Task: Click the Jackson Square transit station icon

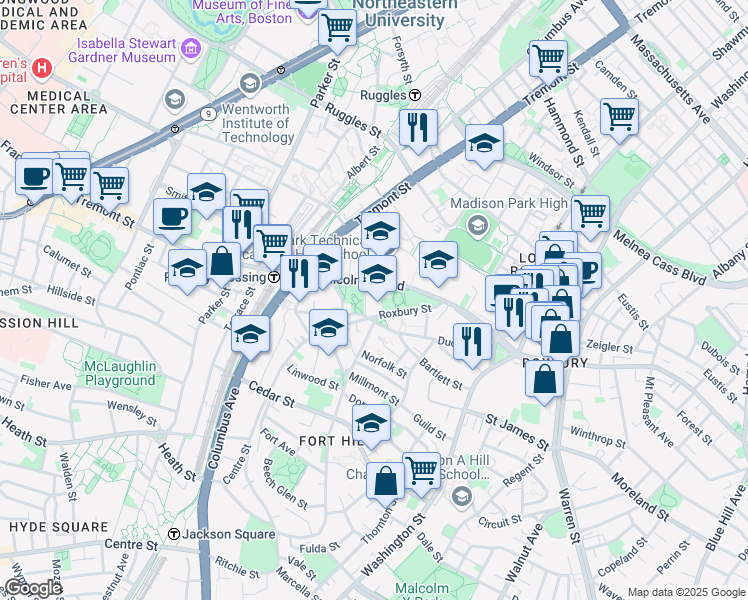Action: click(x=174, y=534)
